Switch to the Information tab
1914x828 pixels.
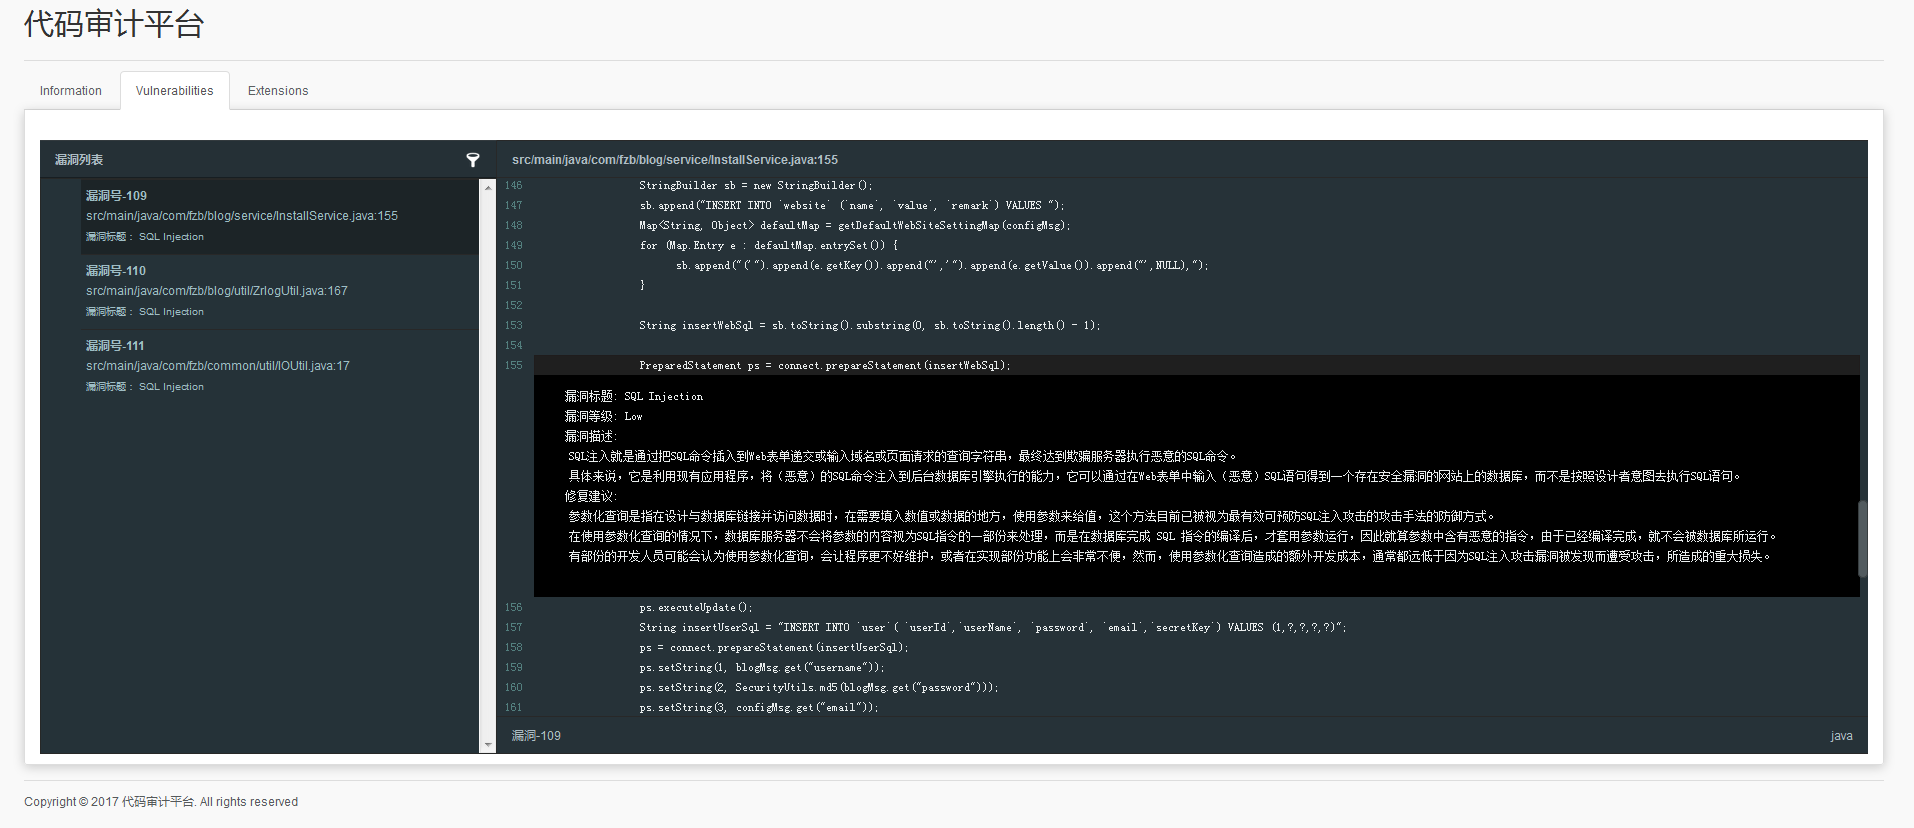(x=71, y=91)
